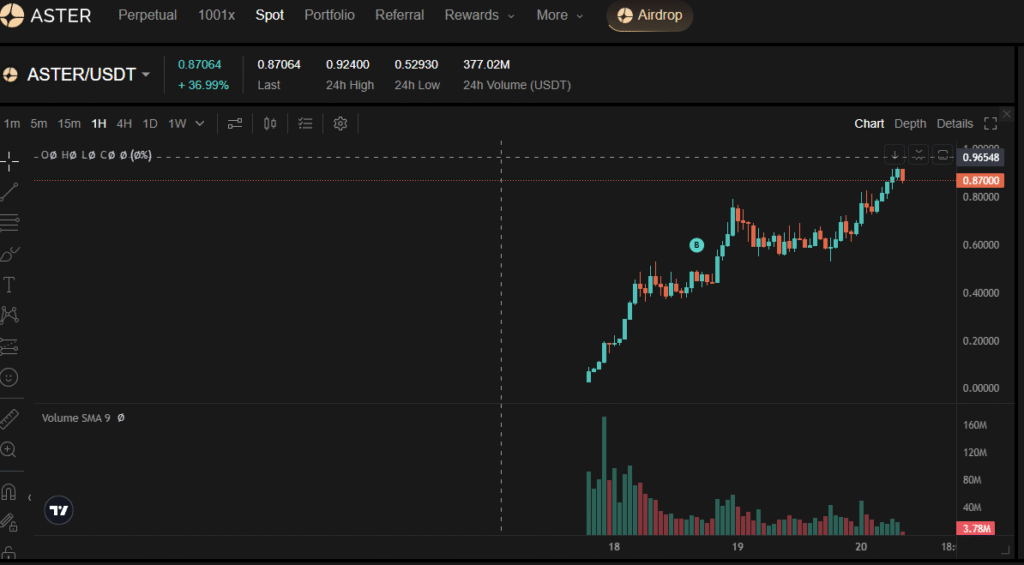This screenshot has width=1024, height=565.
Task: Select the crosshair cursor tool
Action: click(x=9, y=160)
